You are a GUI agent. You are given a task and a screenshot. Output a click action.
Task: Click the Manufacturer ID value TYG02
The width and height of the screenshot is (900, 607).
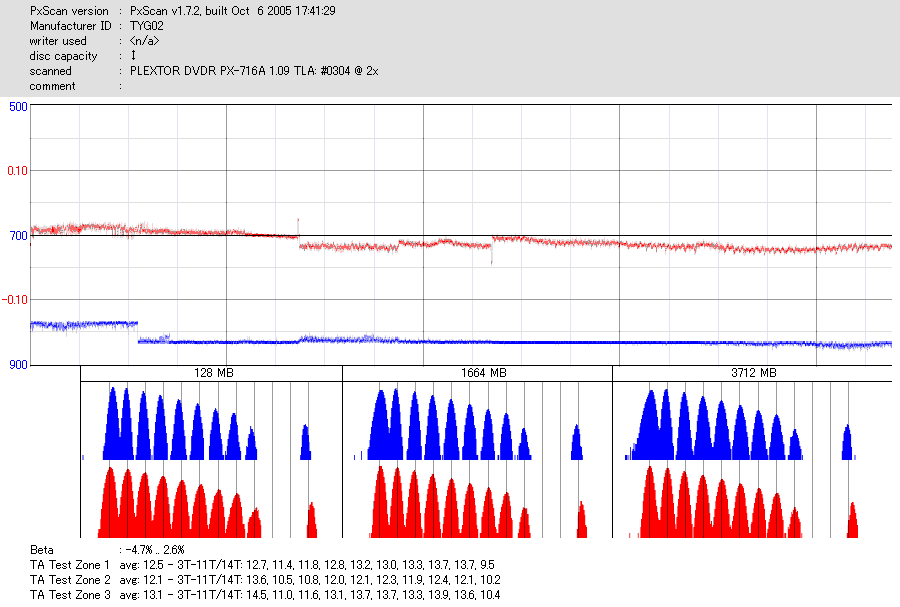(147, 26)
